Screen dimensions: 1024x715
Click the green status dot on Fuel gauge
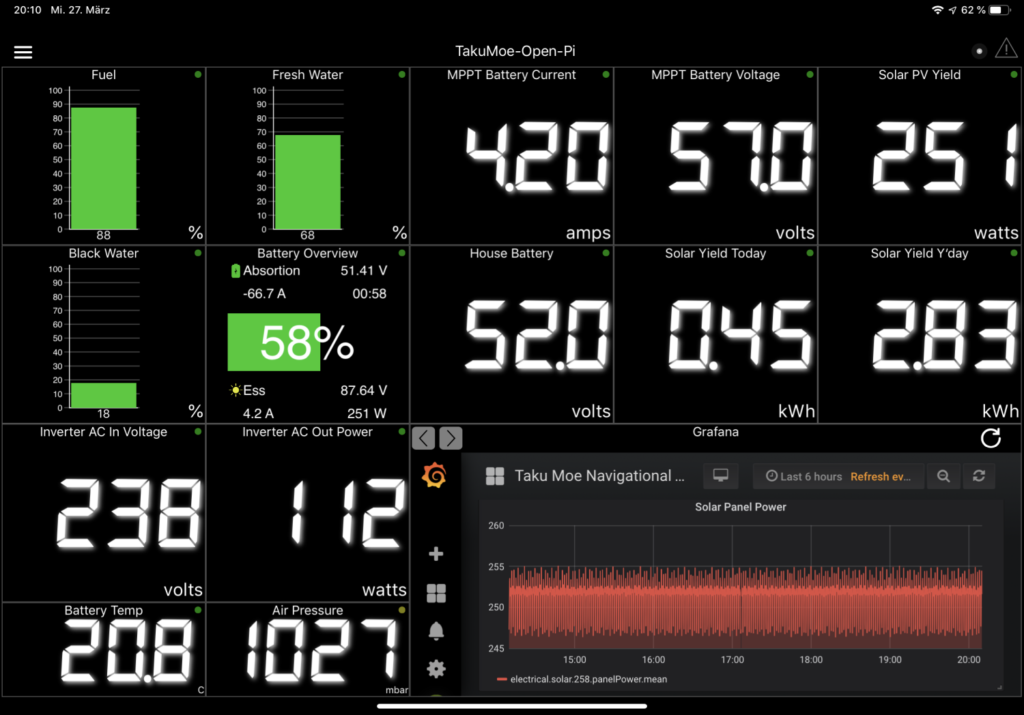click(x=196, y=72)
